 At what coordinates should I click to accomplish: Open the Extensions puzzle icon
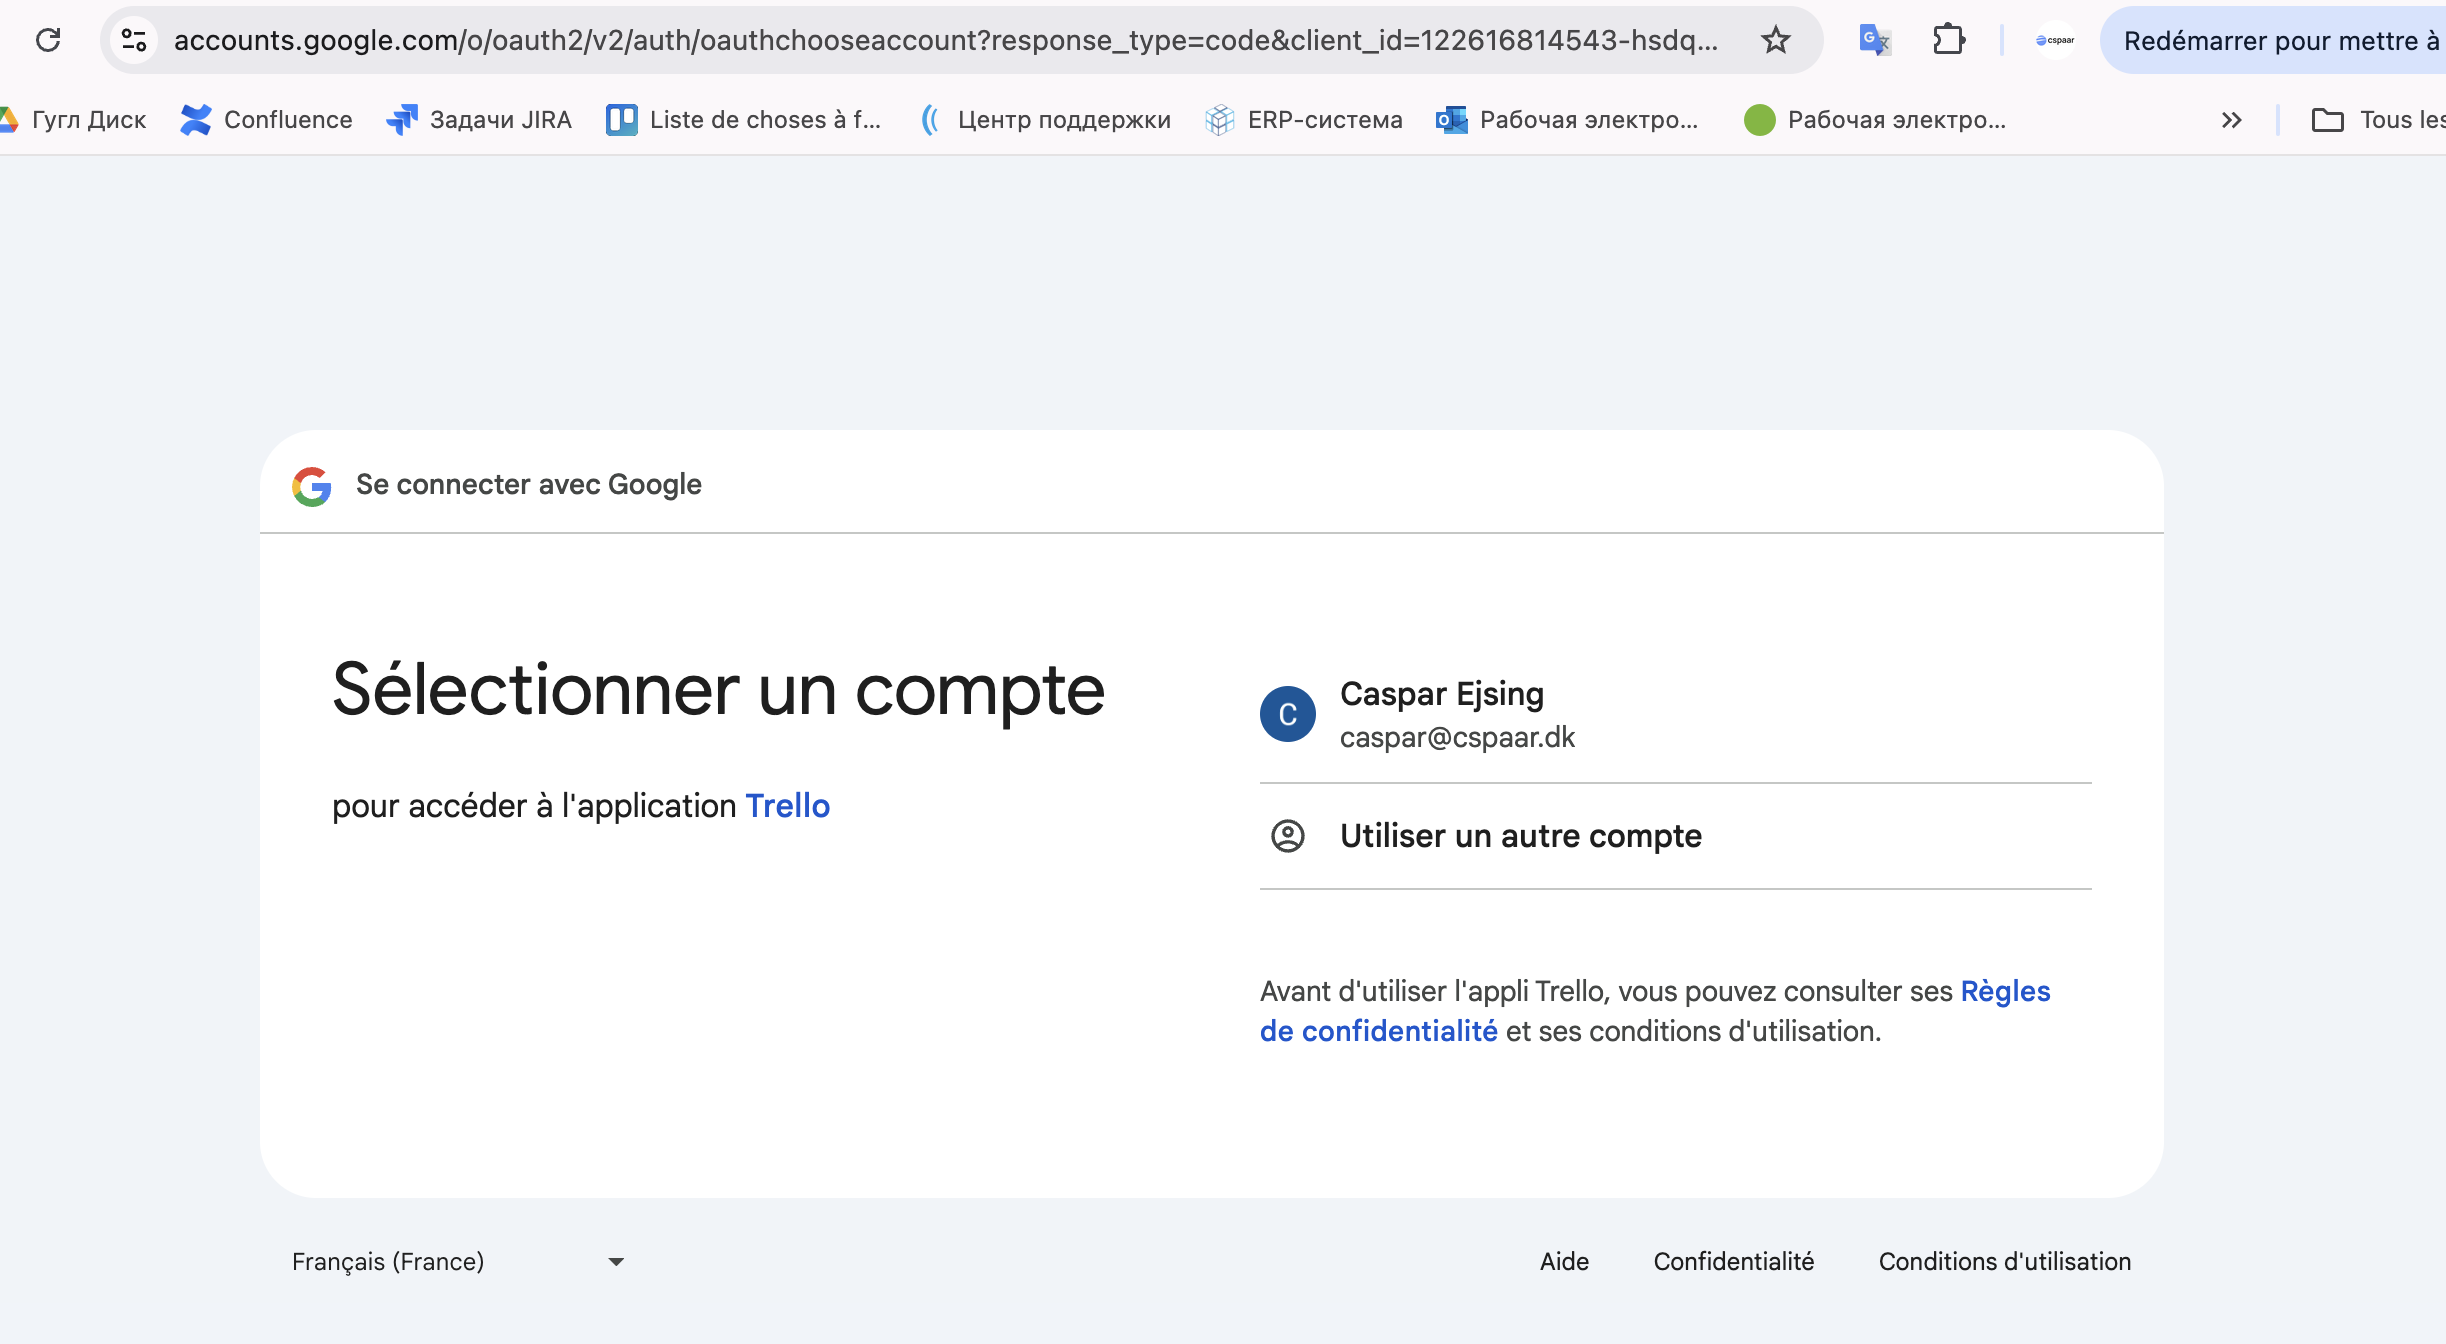(x=1948, y=40)
